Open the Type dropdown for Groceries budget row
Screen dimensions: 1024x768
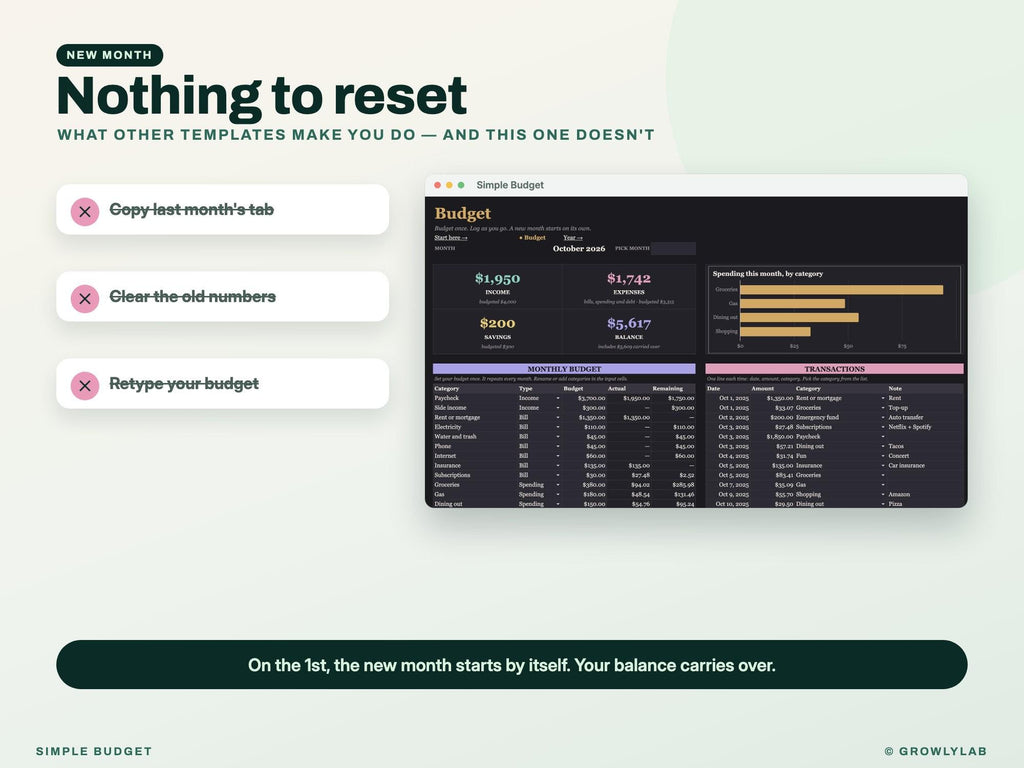(x=558, y=485)
